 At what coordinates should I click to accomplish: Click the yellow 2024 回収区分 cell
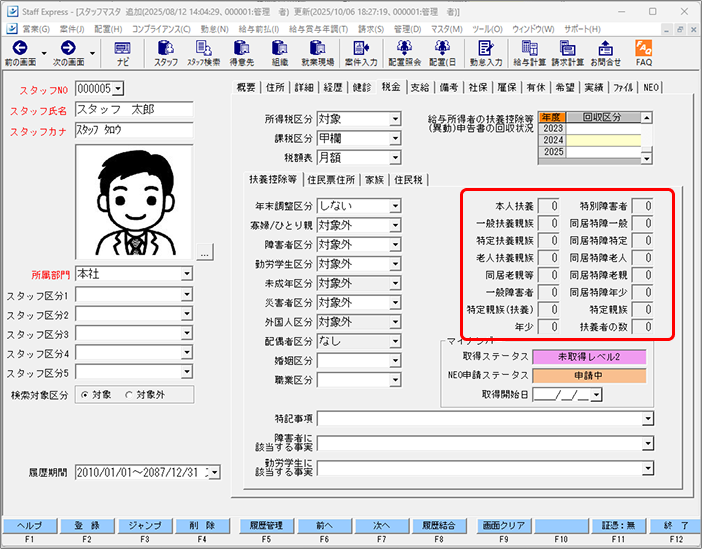tap(604, 140)
